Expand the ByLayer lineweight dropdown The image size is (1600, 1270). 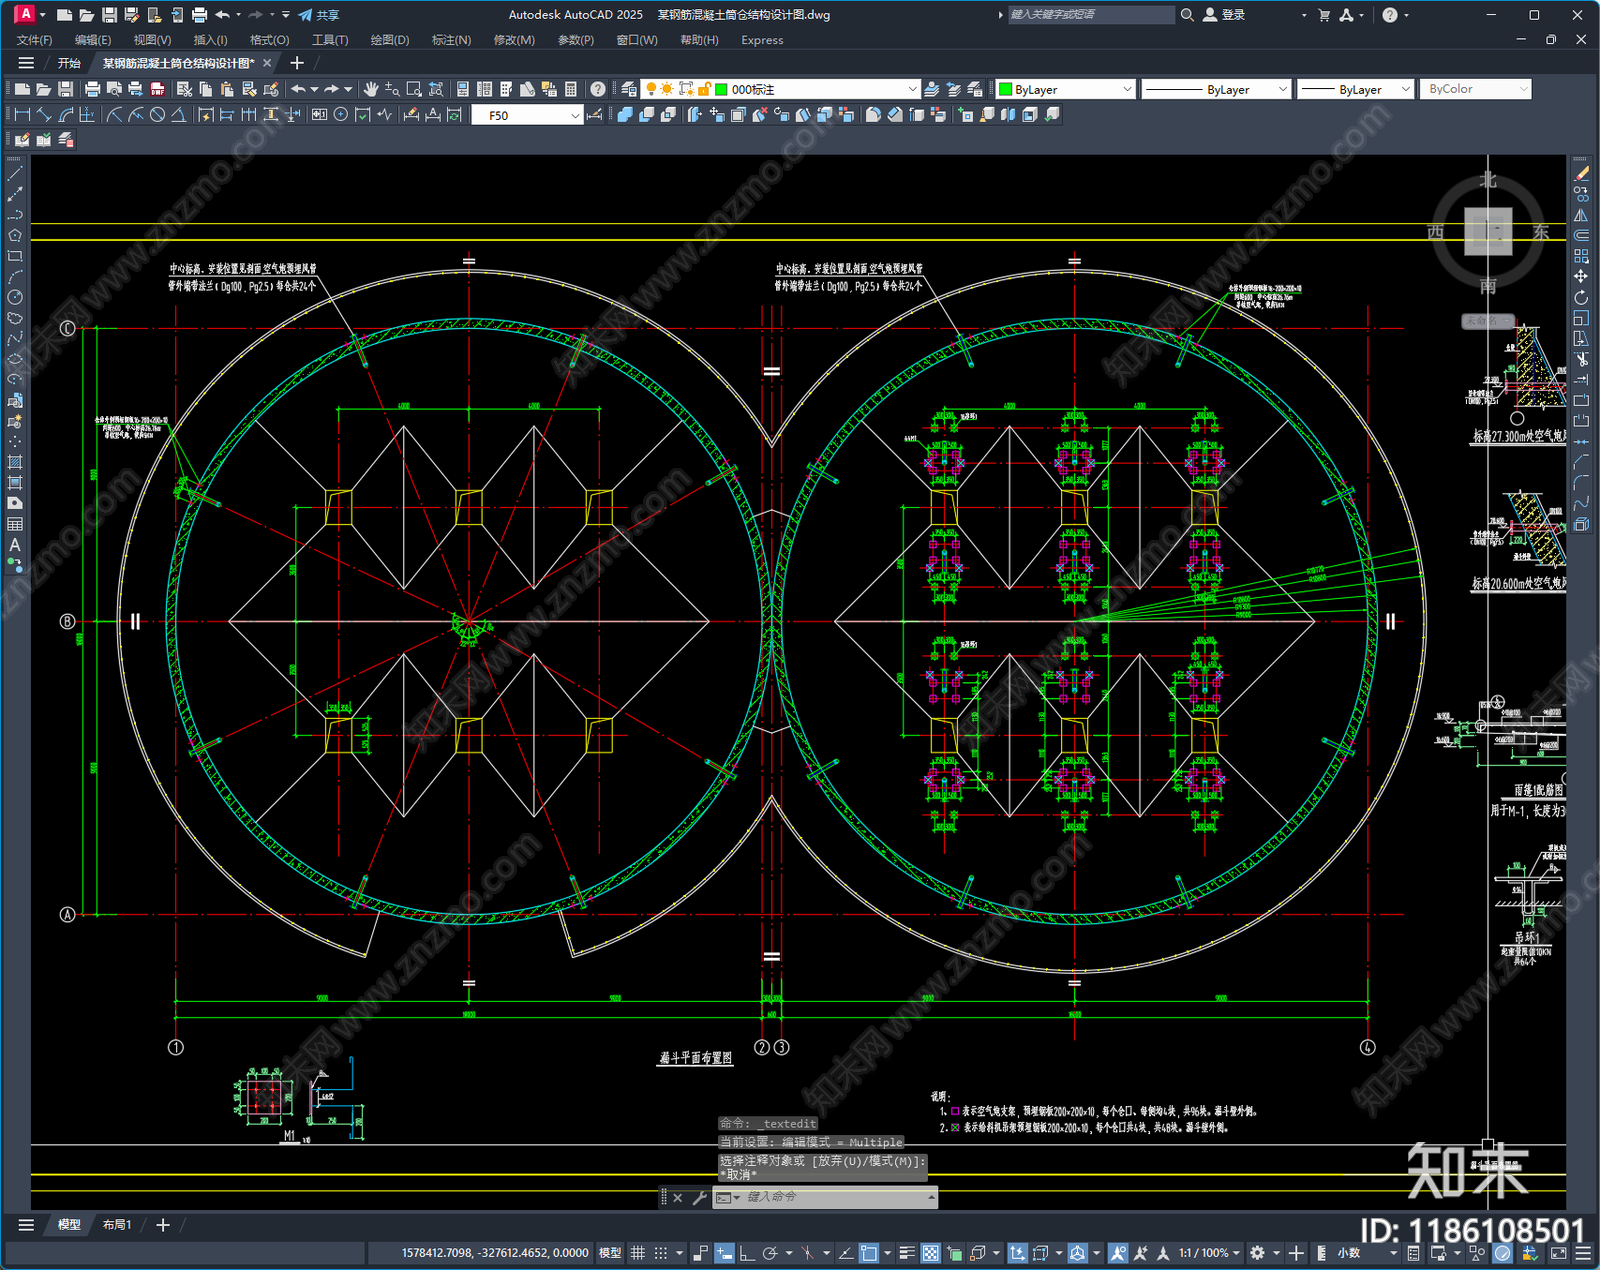(1355, 89)
